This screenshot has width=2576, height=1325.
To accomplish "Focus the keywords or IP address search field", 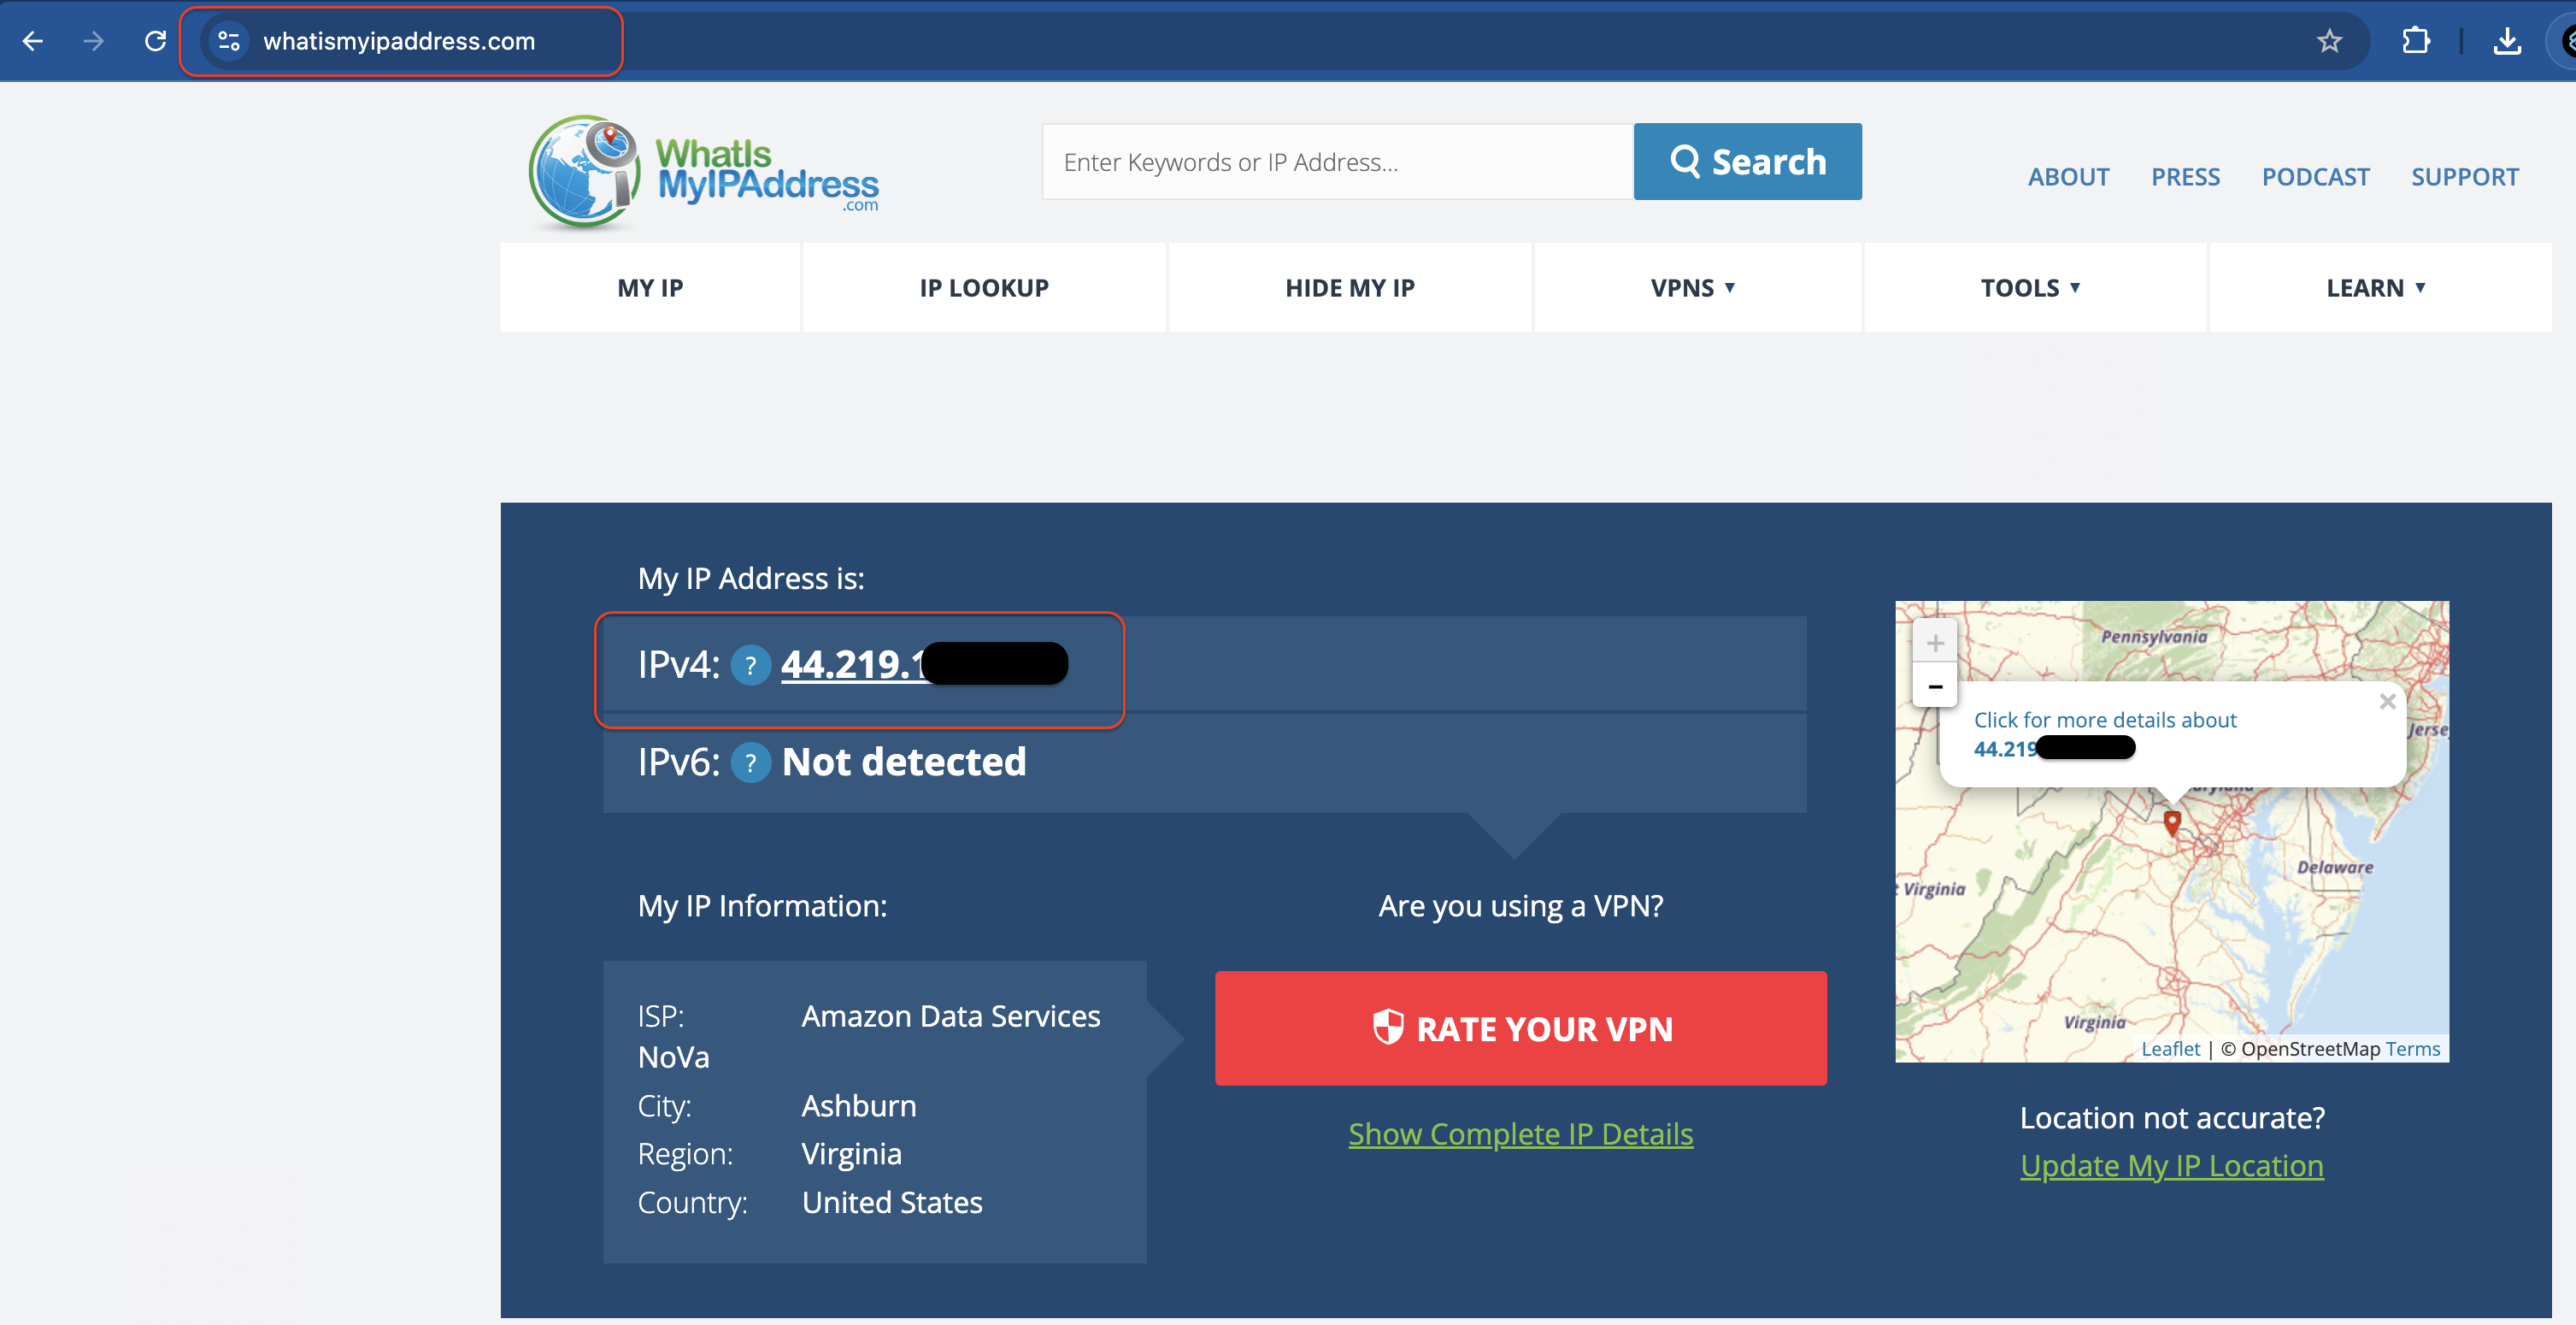I will pyautogui.click(x=1337, y=162).
